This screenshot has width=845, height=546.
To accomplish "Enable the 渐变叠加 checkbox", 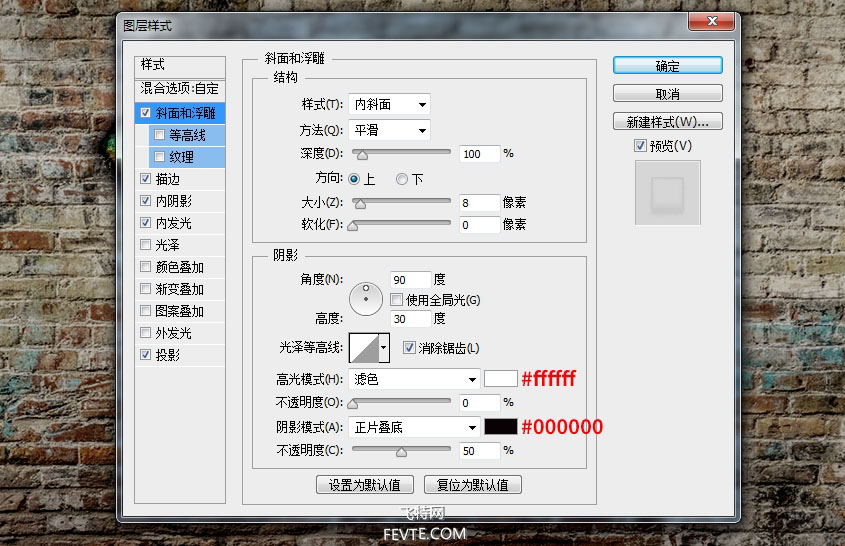I will [x=145, y=289].
